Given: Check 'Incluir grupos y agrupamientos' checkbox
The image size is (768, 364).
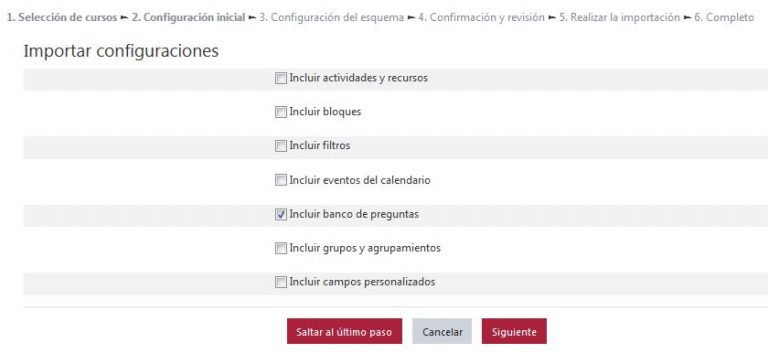Looking at the screenshot, I should (x=281, y=248).
